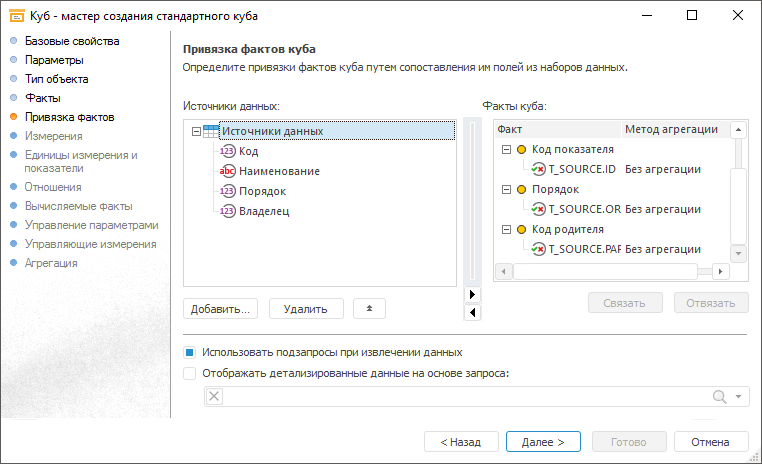Click the binding icon beside T_SOURCE.ID
This screenshot has width=762, height=464.
(x=538, y=169)
